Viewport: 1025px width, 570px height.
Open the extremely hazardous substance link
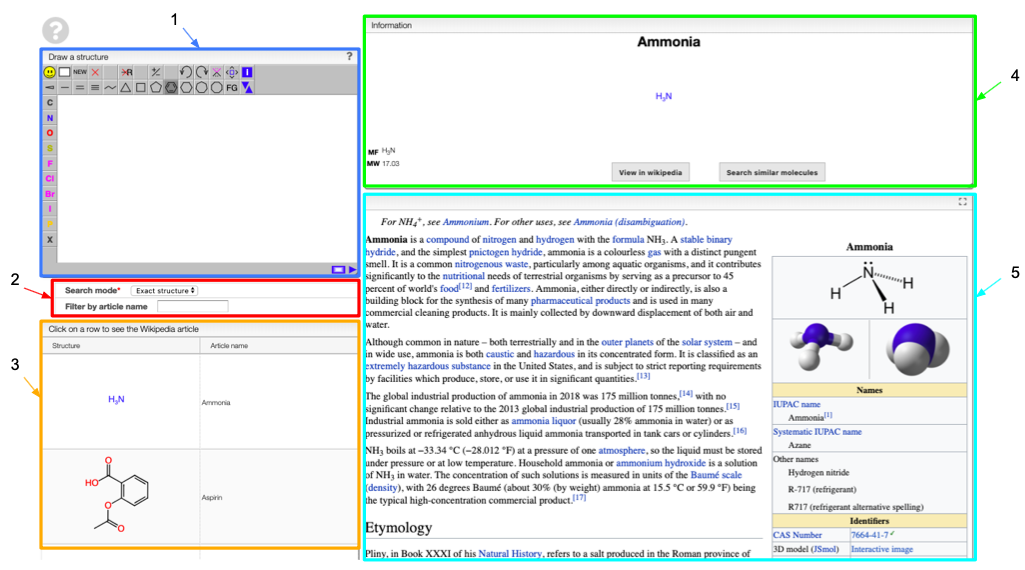[x=428, y=366]
